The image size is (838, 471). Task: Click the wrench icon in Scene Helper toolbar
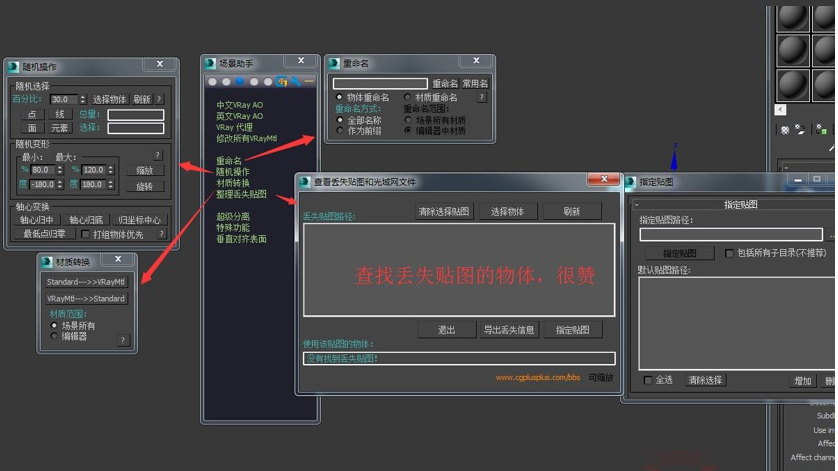296,81
